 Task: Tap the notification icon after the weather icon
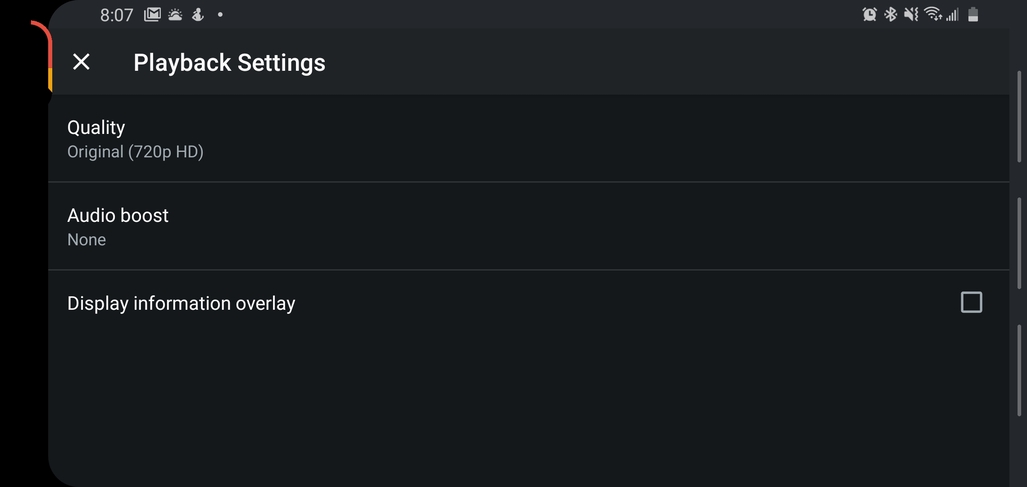click(x=198, y=15)
